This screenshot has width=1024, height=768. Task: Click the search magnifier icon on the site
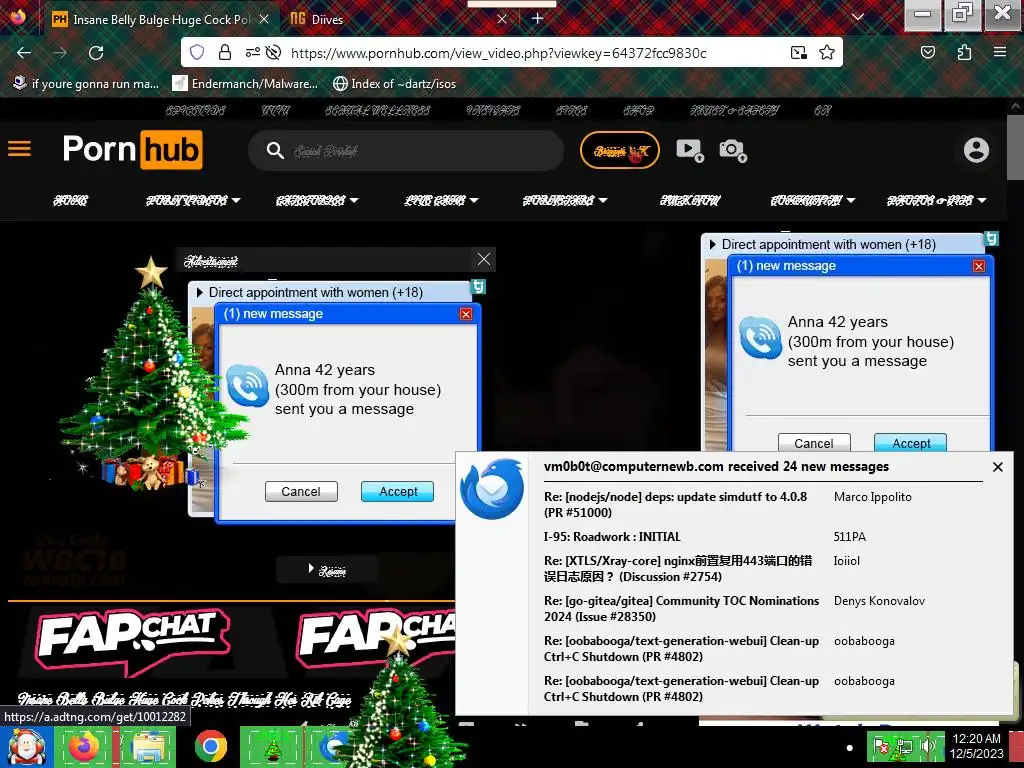(275, 151)
